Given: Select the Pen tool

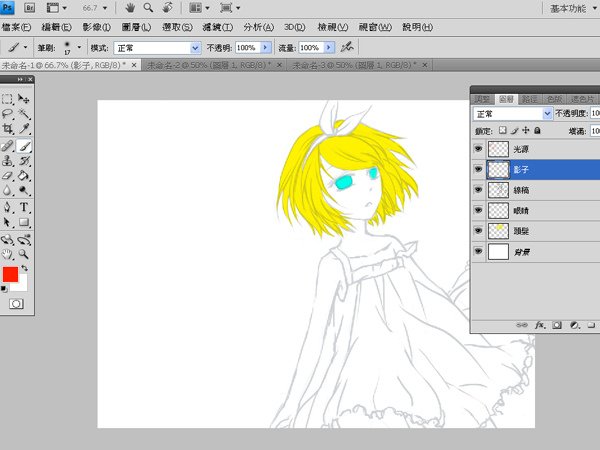Looking at the screenshot, I should click(7, 207).
